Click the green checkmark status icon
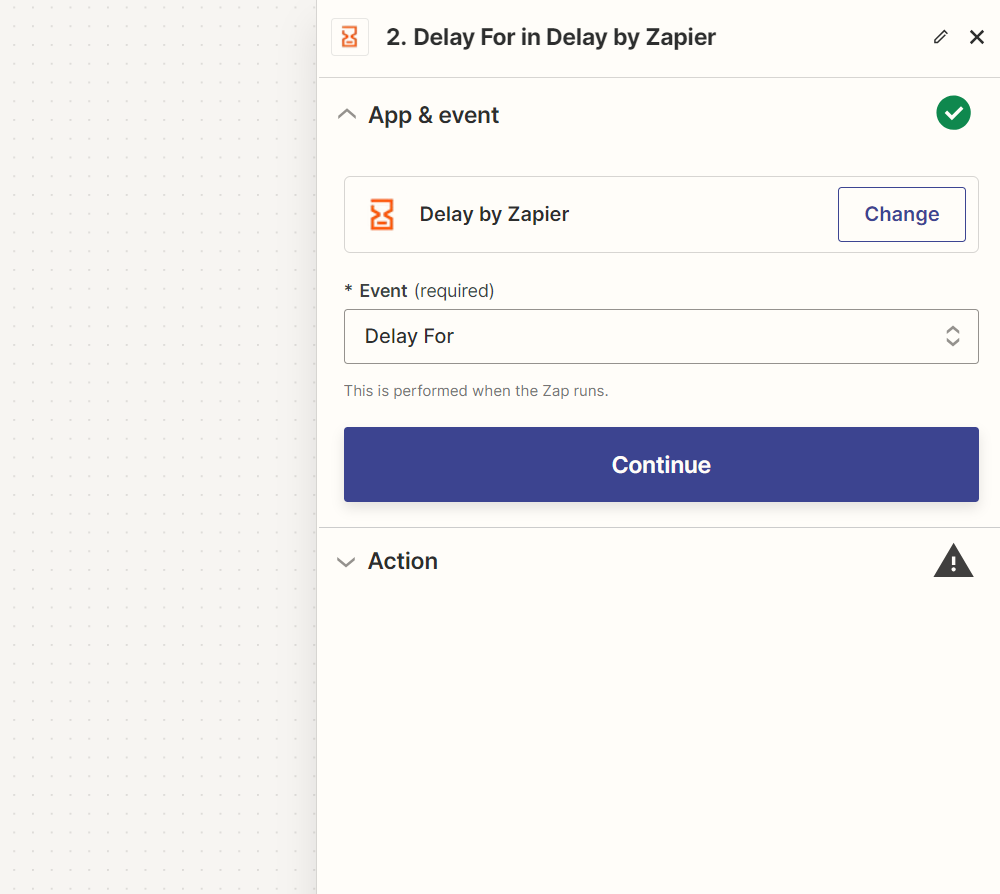The image size is (1000, 894). coord(953,113)
